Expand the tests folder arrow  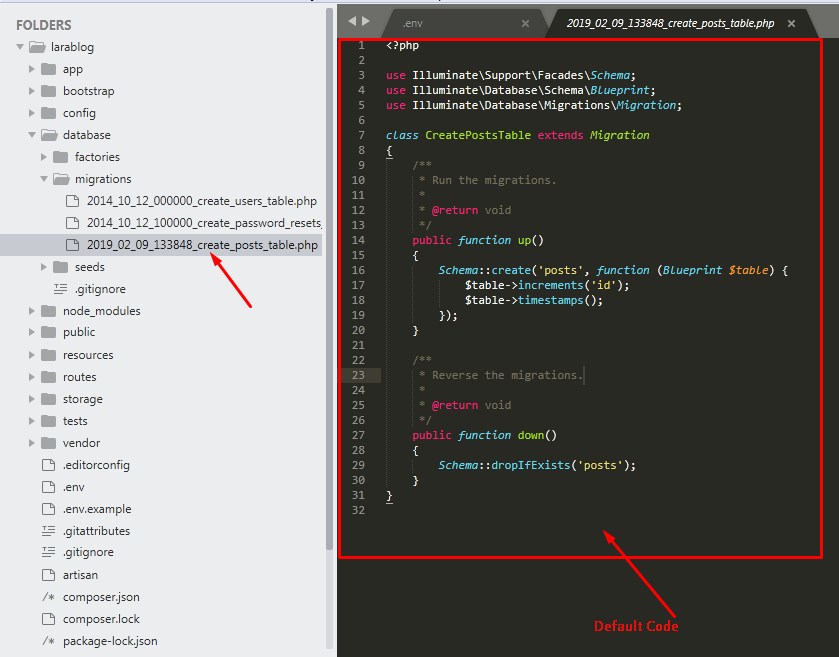point(32,421)
